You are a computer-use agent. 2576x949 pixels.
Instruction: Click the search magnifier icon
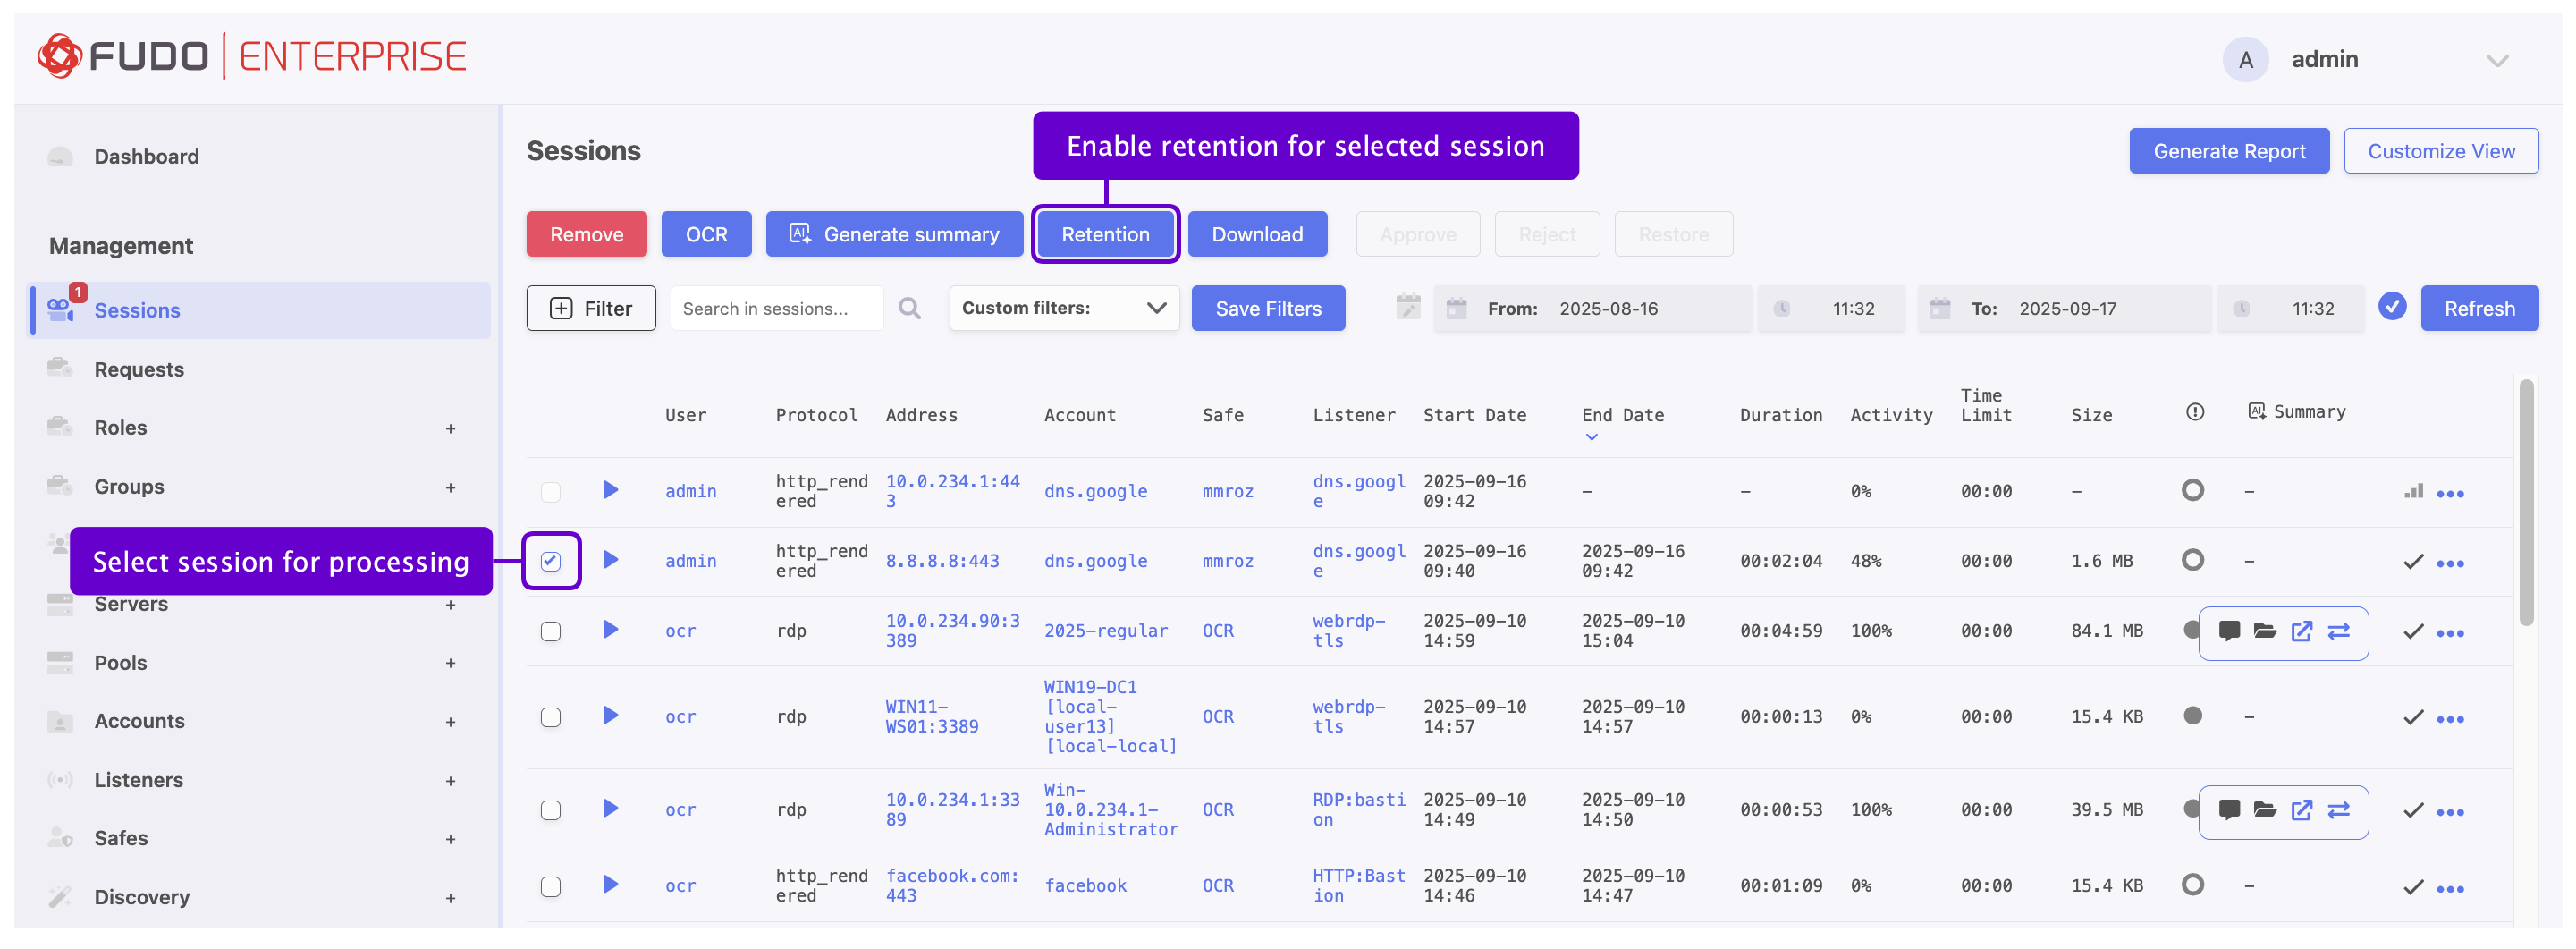(909, 309)
